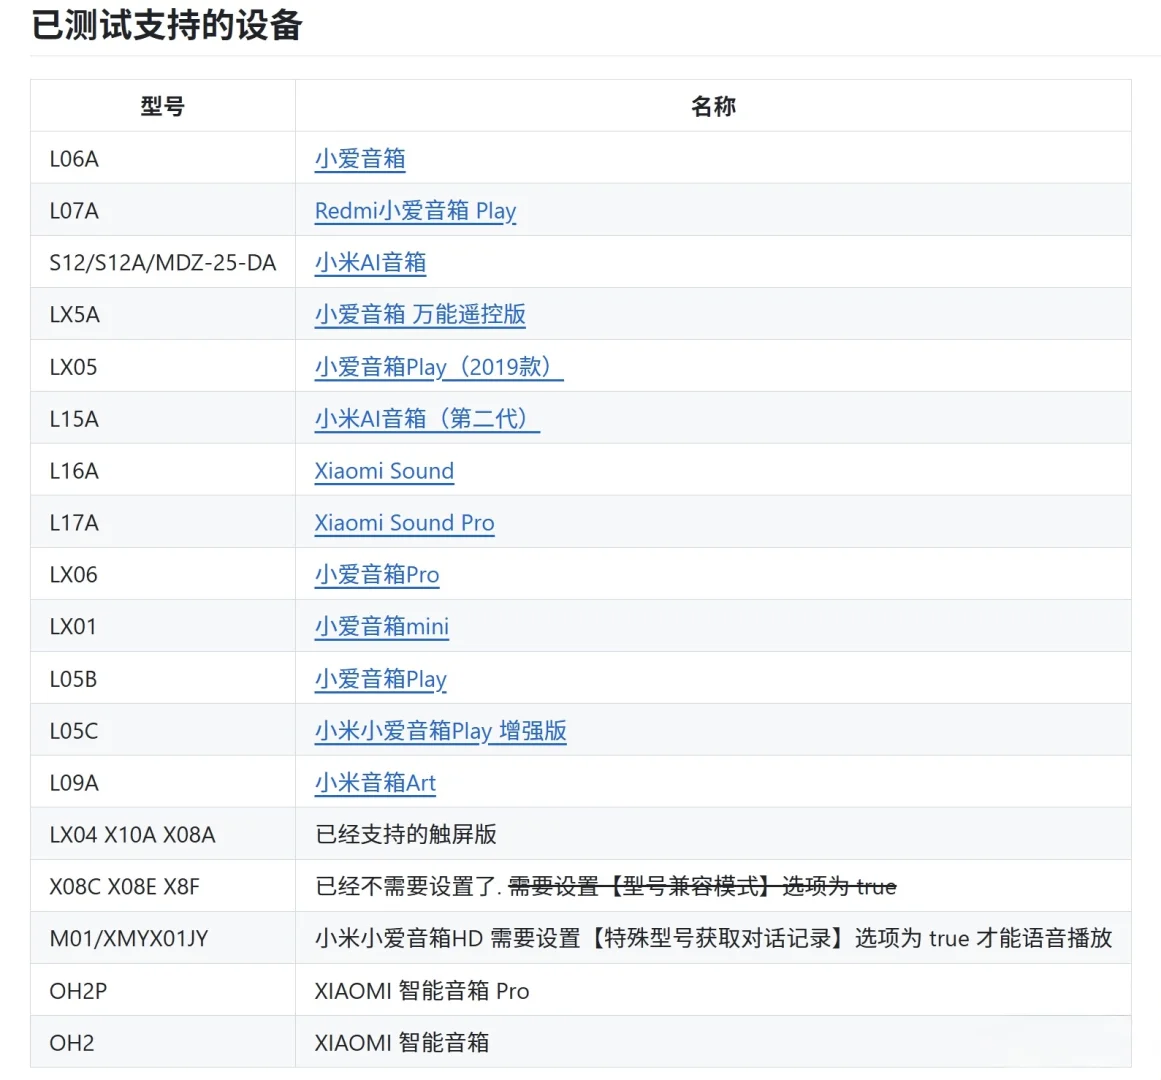Open the 小米AI音箱 link
The image size is (1161, 1080).
(x=370, y=262)
